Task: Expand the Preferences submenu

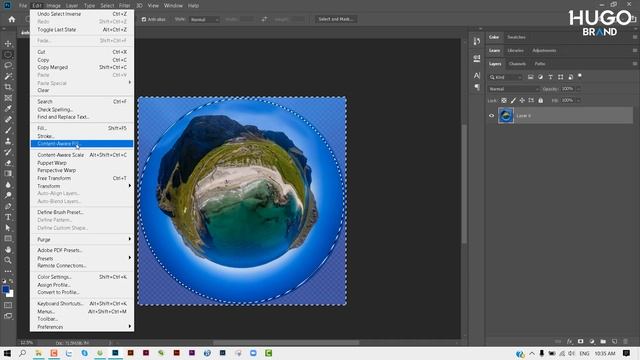Action: click(x=82, y=327)
